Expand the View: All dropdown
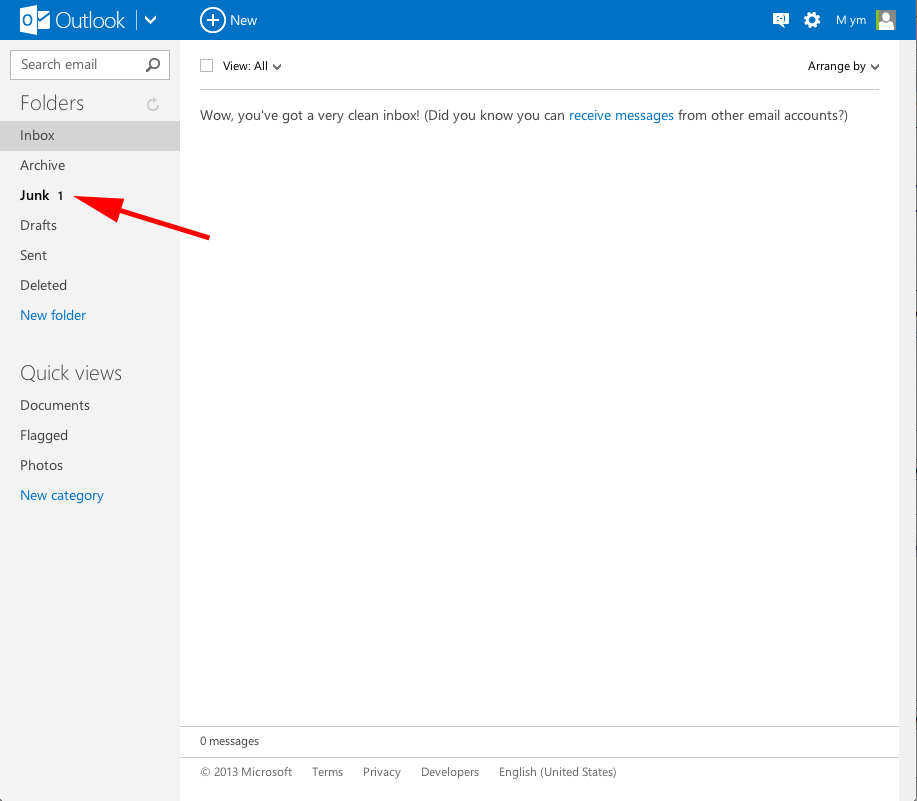917x801 pixels. click(x=252, y=66)
